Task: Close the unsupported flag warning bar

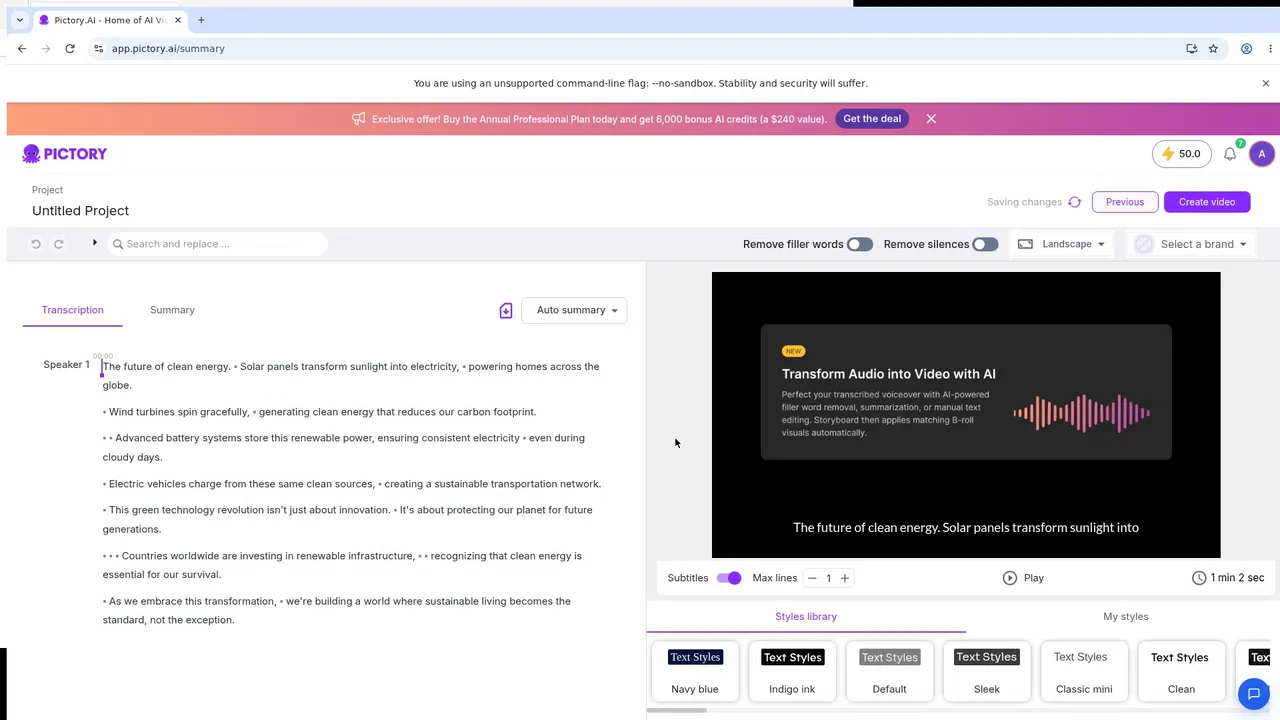Action: point(1266,83)
